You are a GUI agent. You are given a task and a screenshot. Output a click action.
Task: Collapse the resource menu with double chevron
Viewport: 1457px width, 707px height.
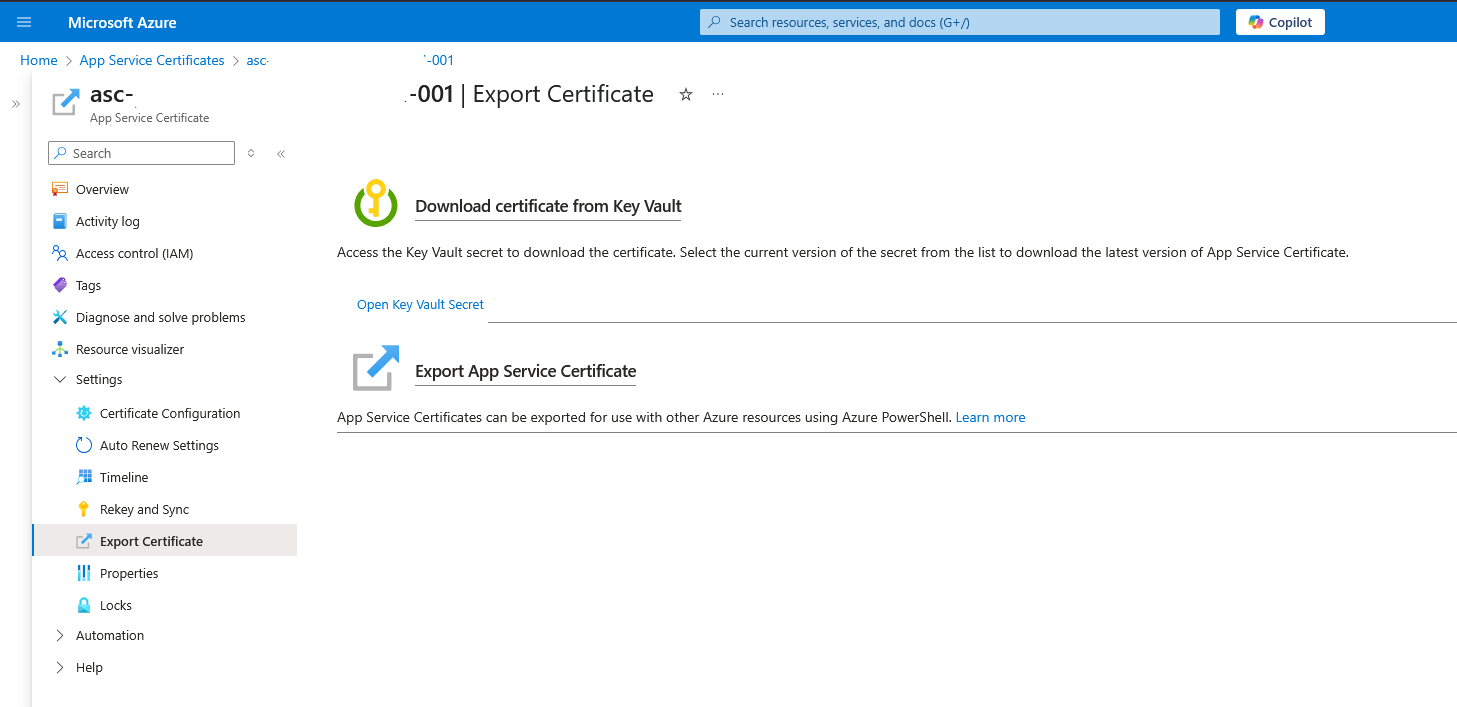point(281,153)
